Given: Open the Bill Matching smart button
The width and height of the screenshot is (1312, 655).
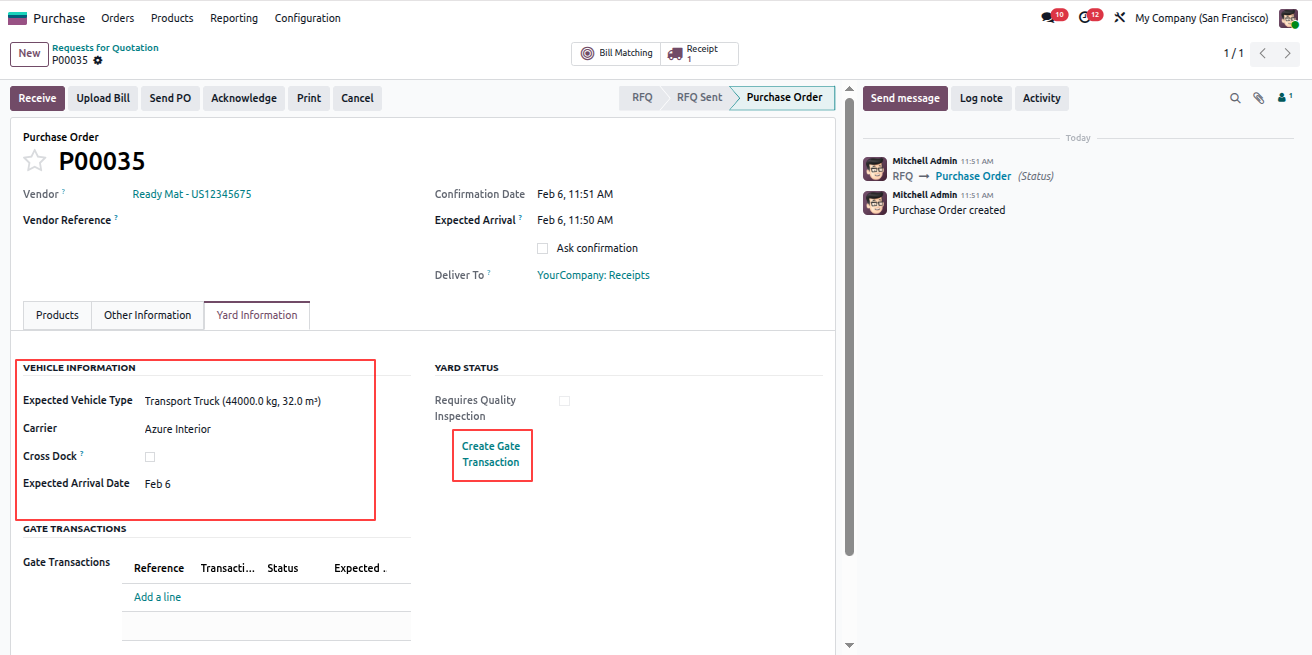Looking at the screenshot, I should click(616, 54).
